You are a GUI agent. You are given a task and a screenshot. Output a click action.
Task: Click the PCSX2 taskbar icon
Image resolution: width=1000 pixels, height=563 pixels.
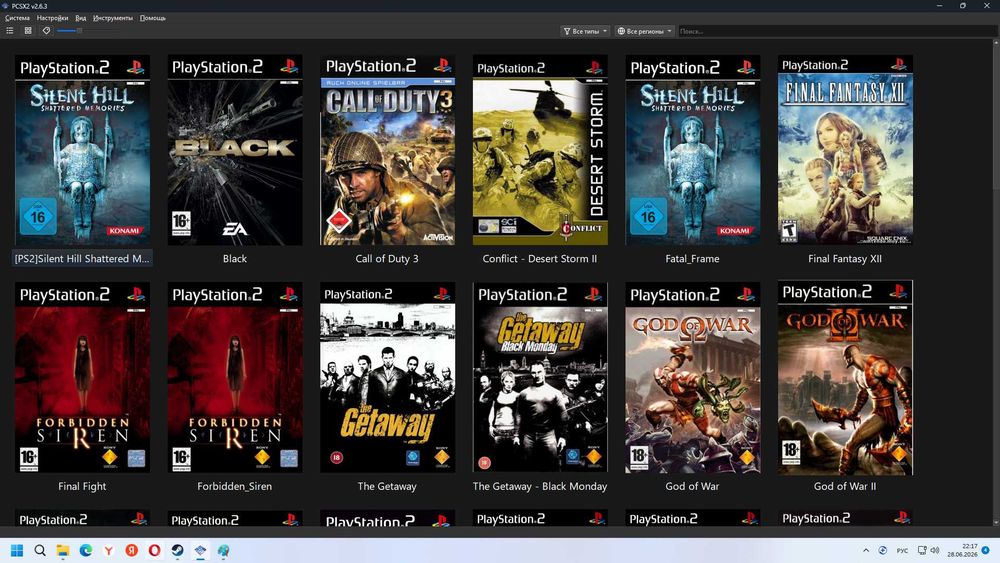pos(200,550)
